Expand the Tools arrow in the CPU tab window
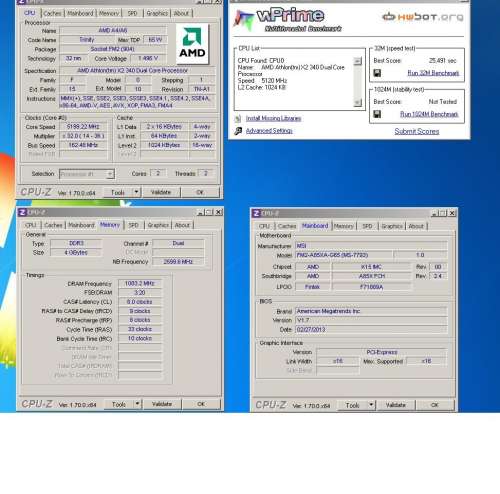This screenshot has width=500, height=494. tap(136, 192)
